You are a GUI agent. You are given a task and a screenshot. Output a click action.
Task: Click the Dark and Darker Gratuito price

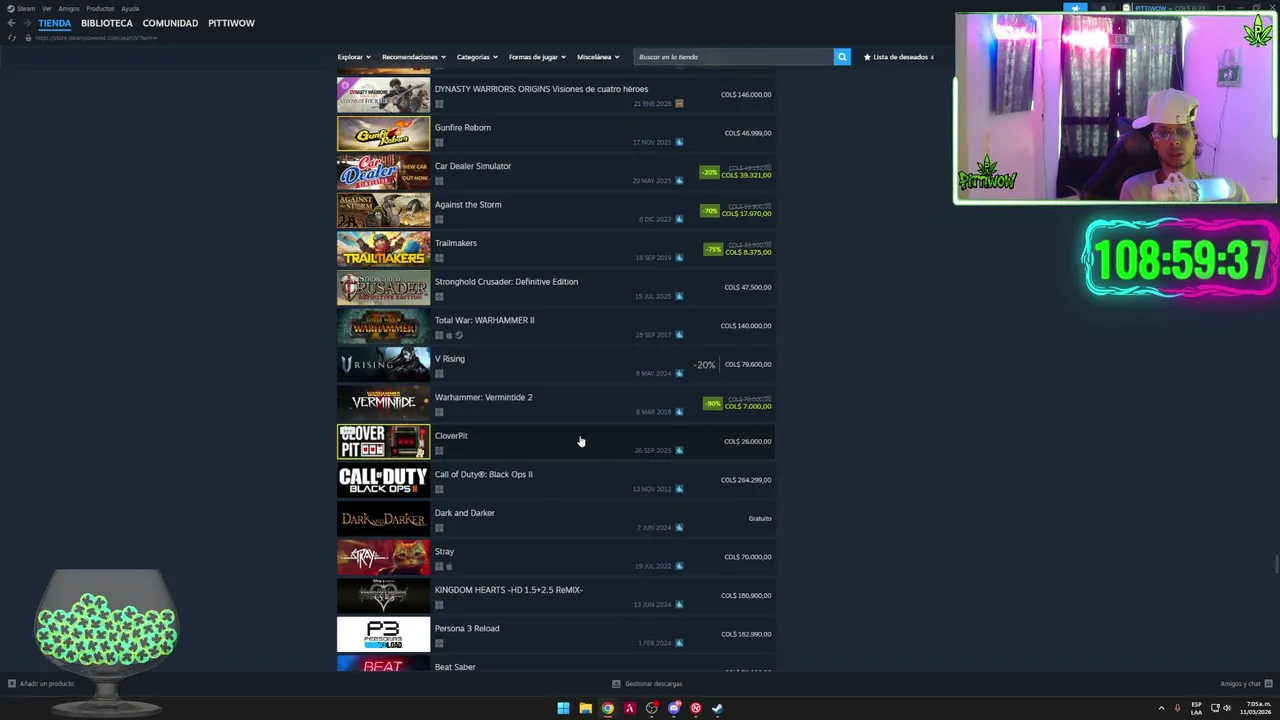(x=760, y=518)
